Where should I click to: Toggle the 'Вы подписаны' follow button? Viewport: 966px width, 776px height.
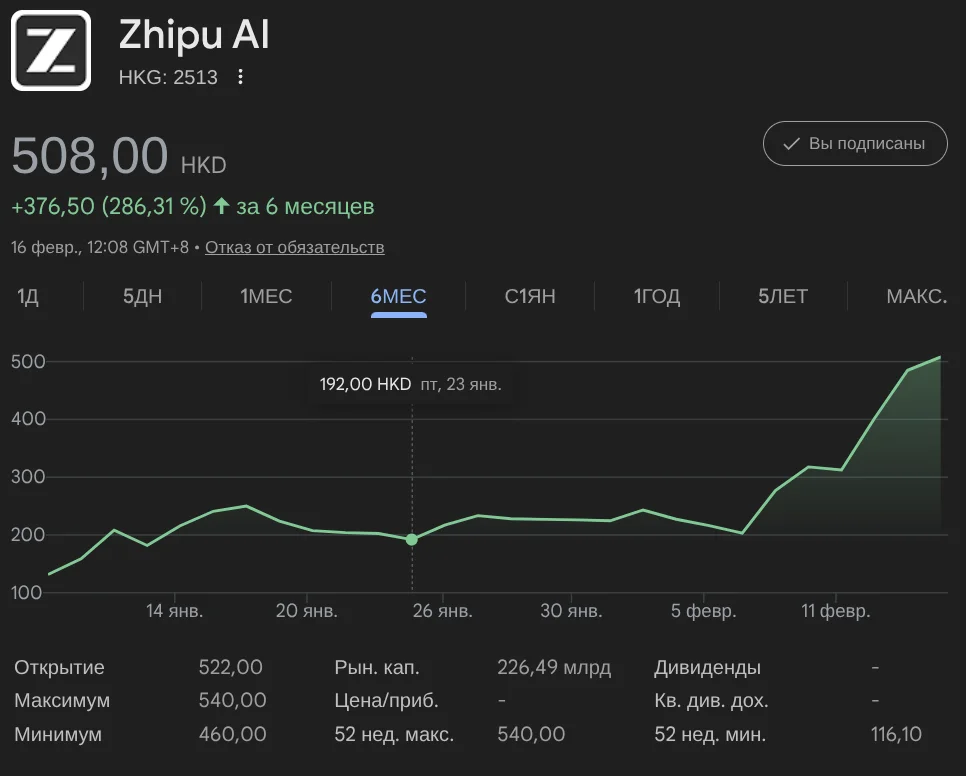(x=855, y=144)
